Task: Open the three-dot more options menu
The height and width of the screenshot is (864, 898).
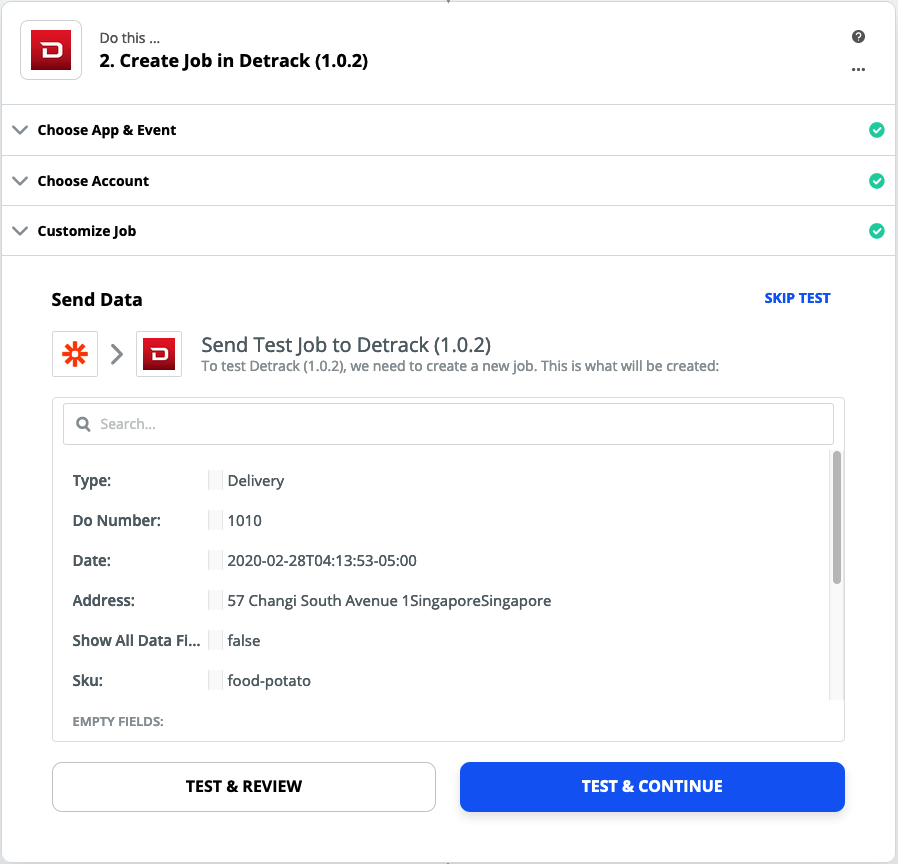Action: [x=858, y=69]
